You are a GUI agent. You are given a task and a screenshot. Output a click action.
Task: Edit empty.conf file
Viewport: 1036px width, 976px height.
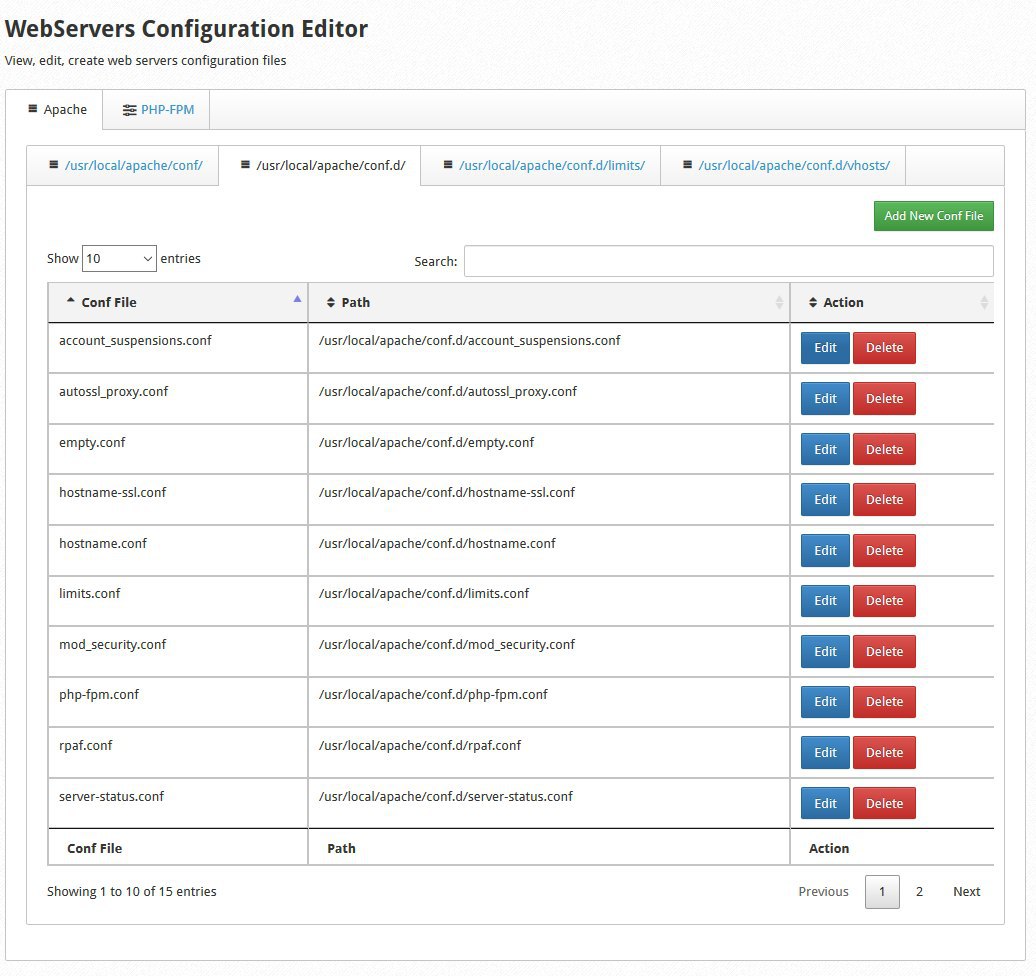[825, 449]
